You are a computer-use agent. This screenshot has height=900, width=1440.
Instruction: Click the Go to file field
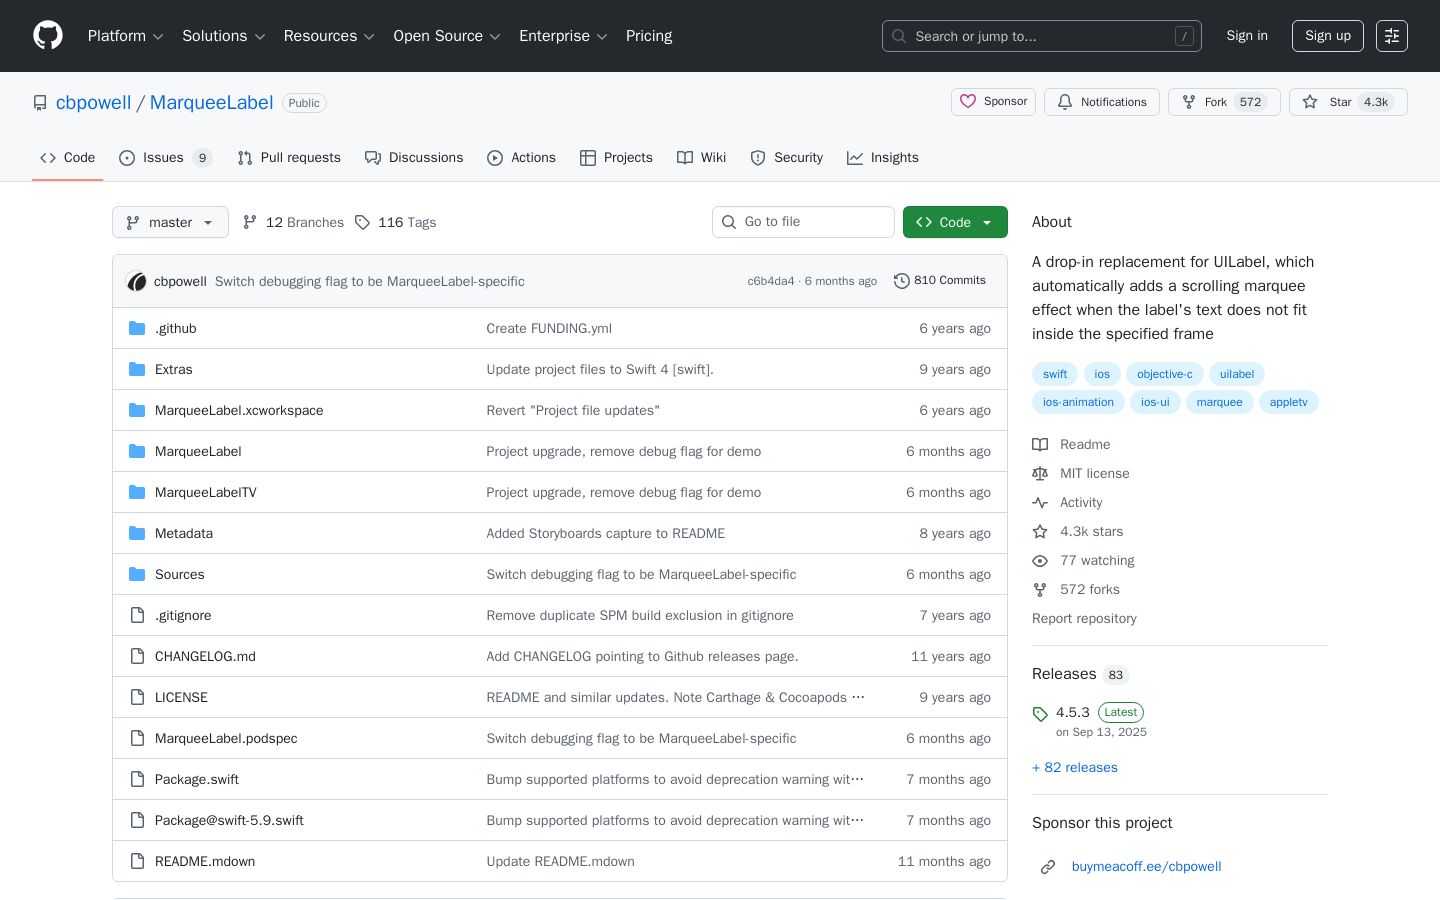click(x=803, y=222)
